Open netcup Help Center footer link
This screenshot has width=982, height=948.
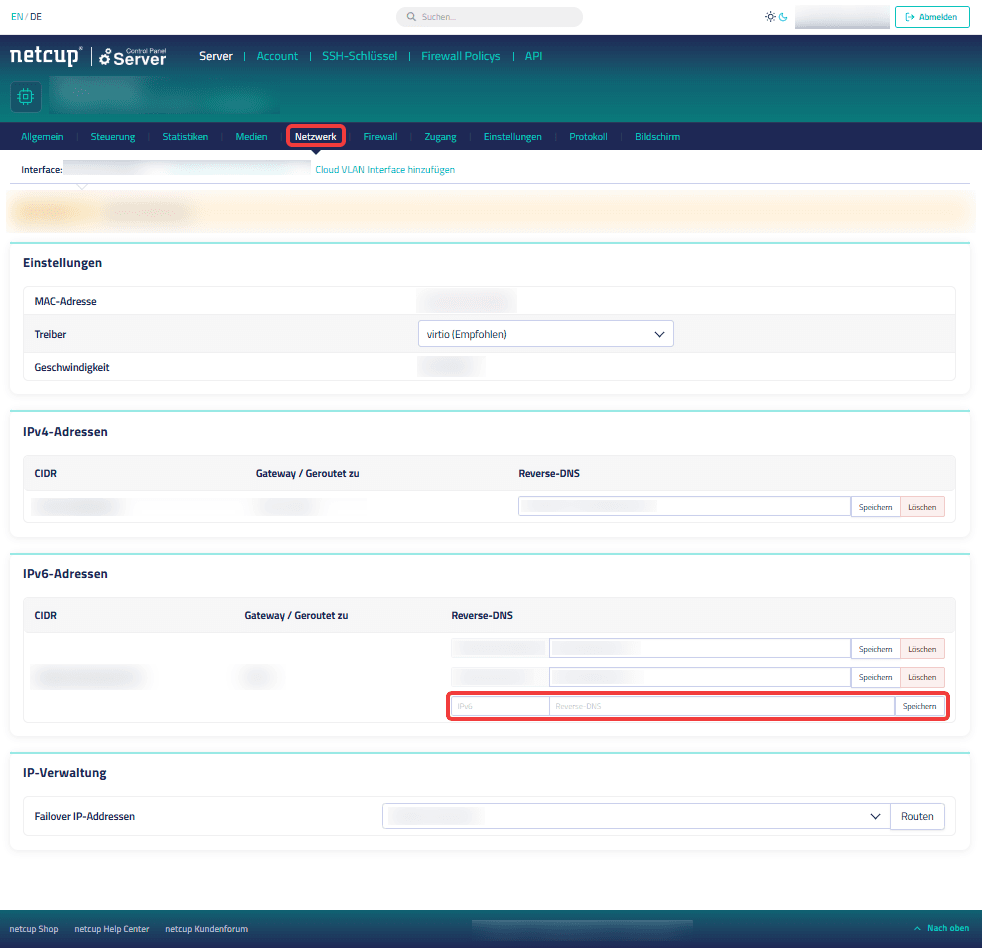coord(111,929)
